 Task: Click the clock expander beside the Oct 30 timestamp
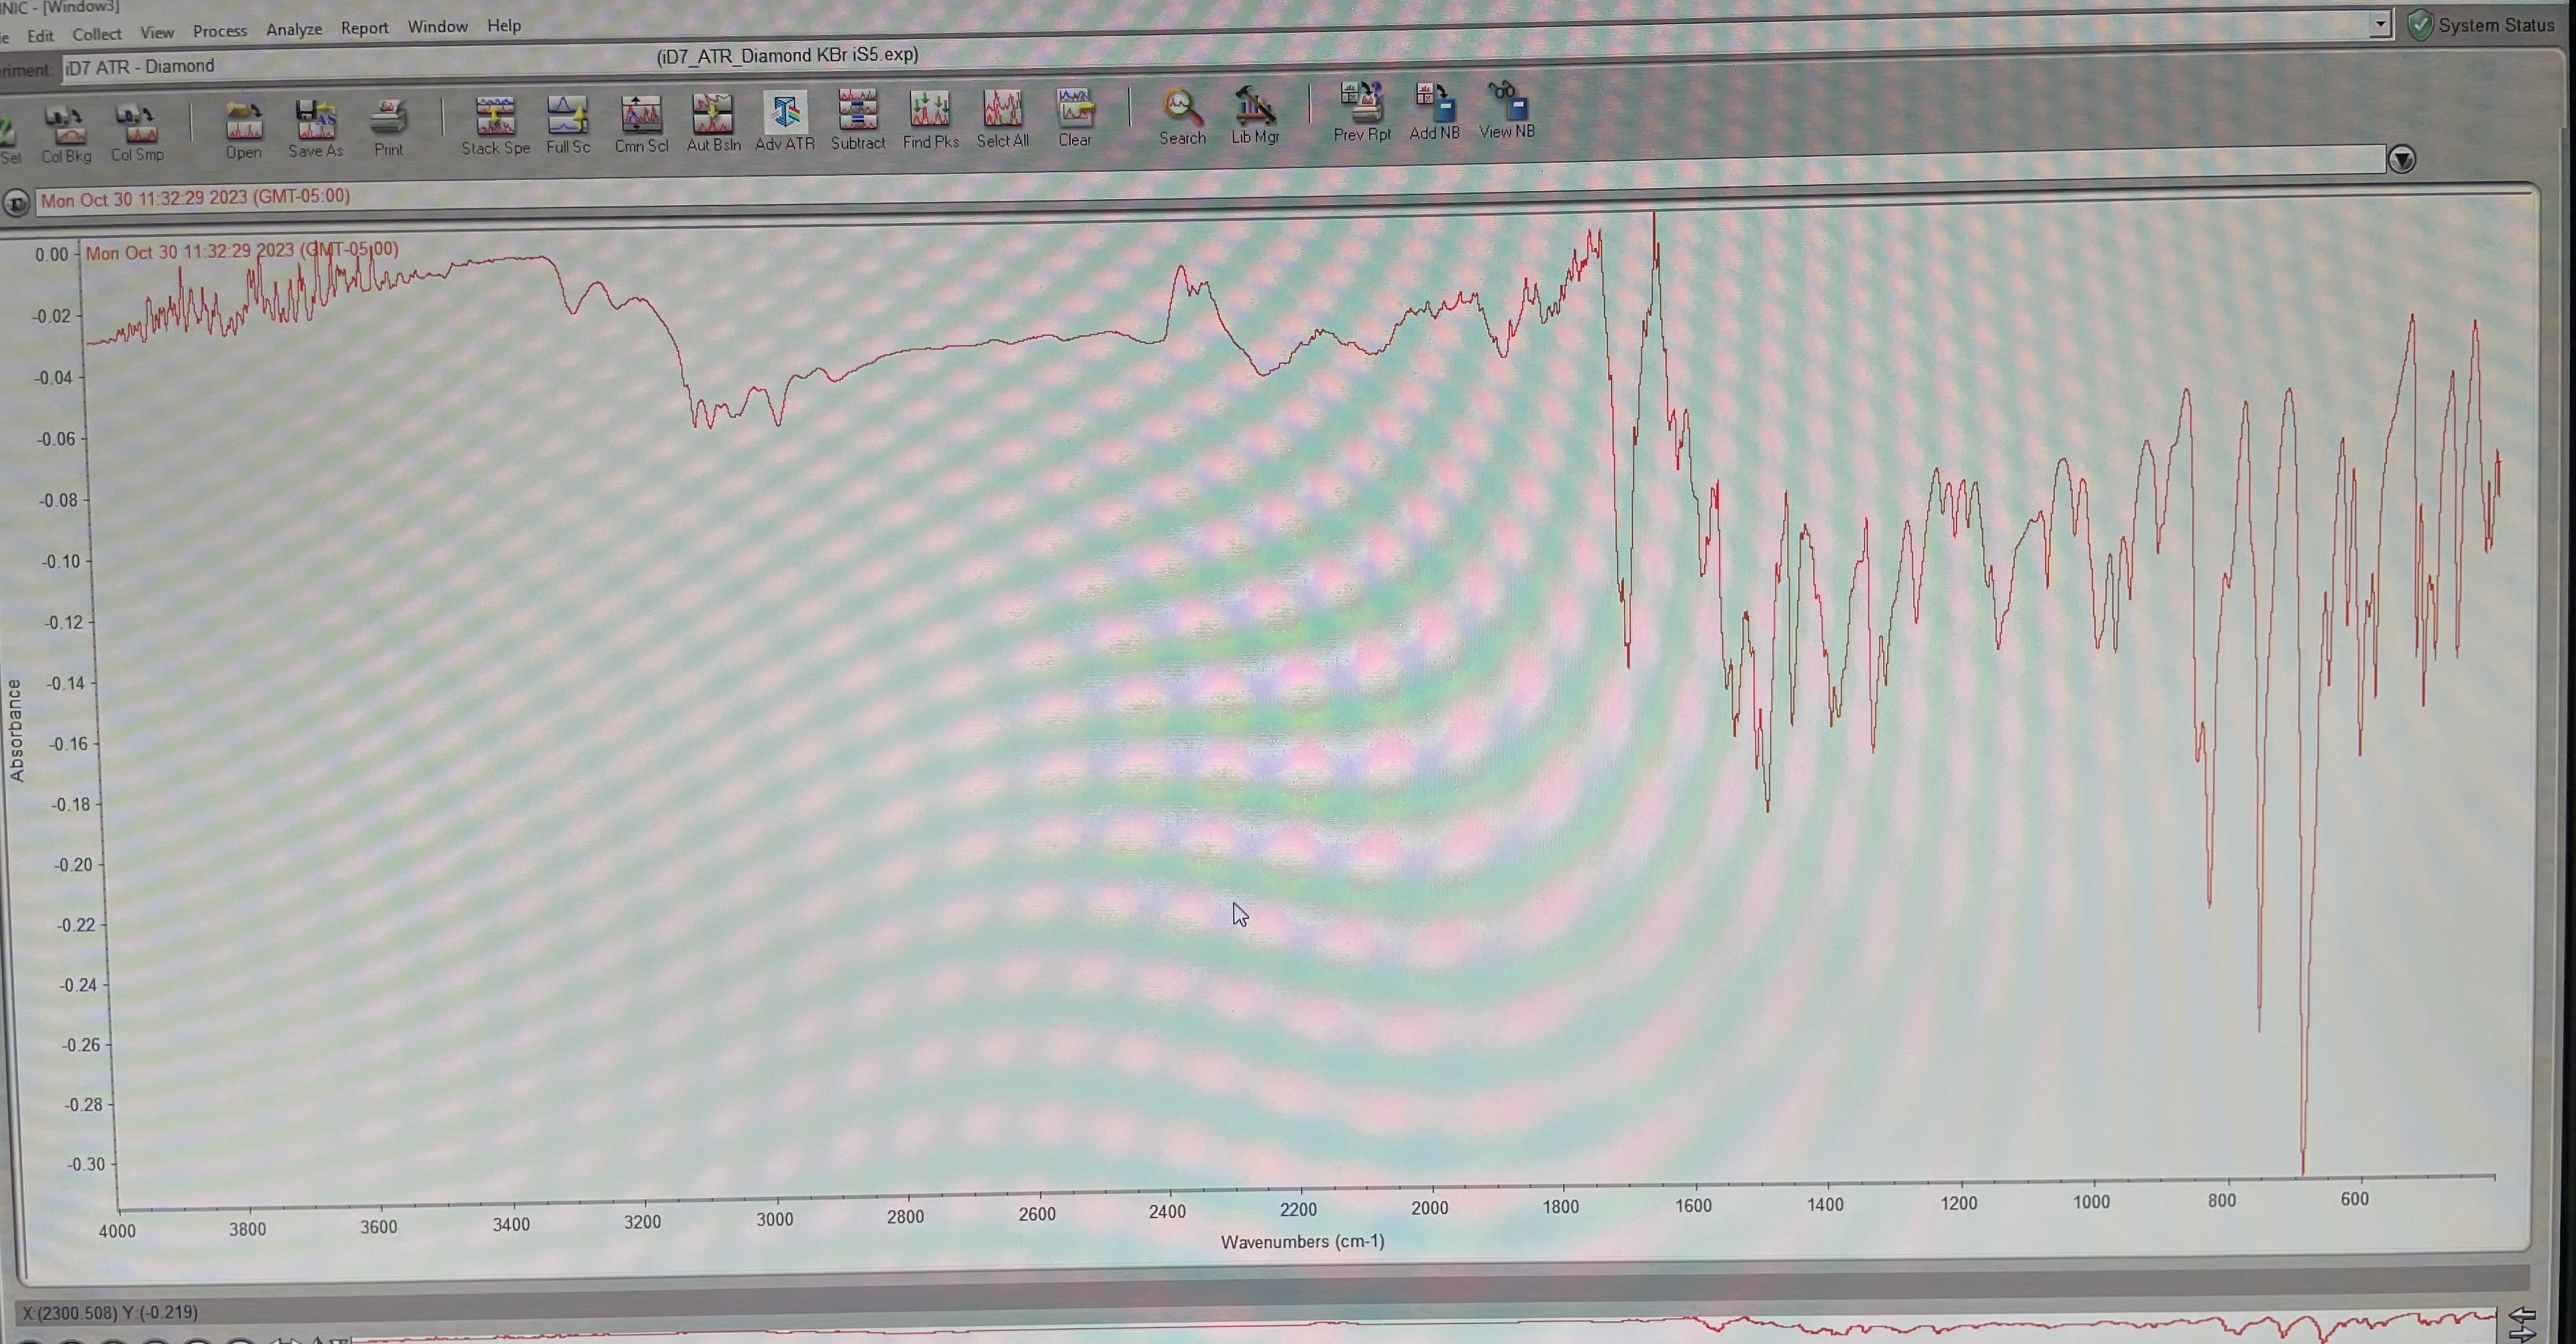[17, 203]
